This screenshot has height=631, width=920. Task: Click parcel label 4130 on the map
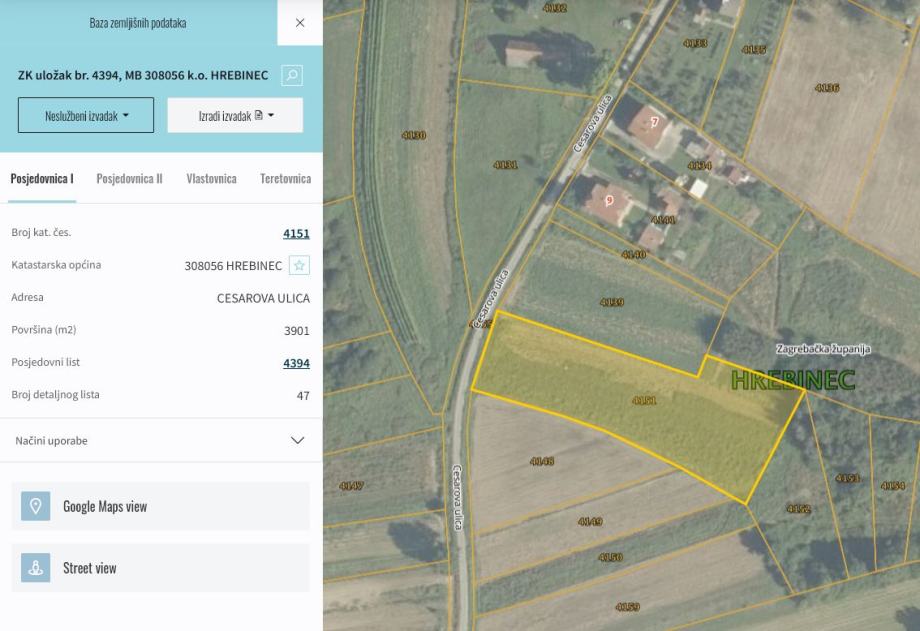[x=414, y=135]
